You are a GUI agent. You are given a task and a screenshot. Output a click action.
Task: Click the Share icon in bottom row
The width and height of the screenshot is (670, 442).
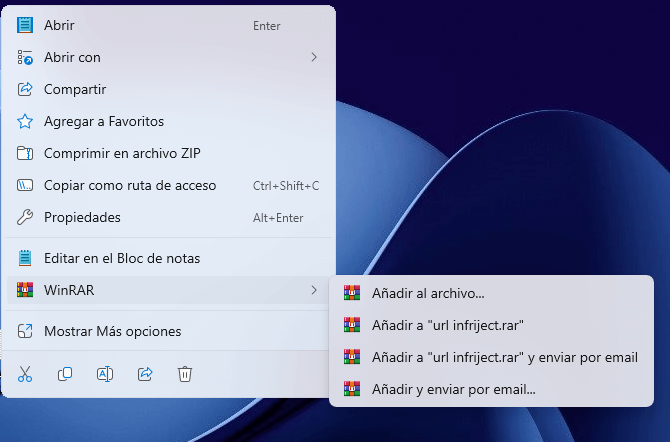pos(145,374)
